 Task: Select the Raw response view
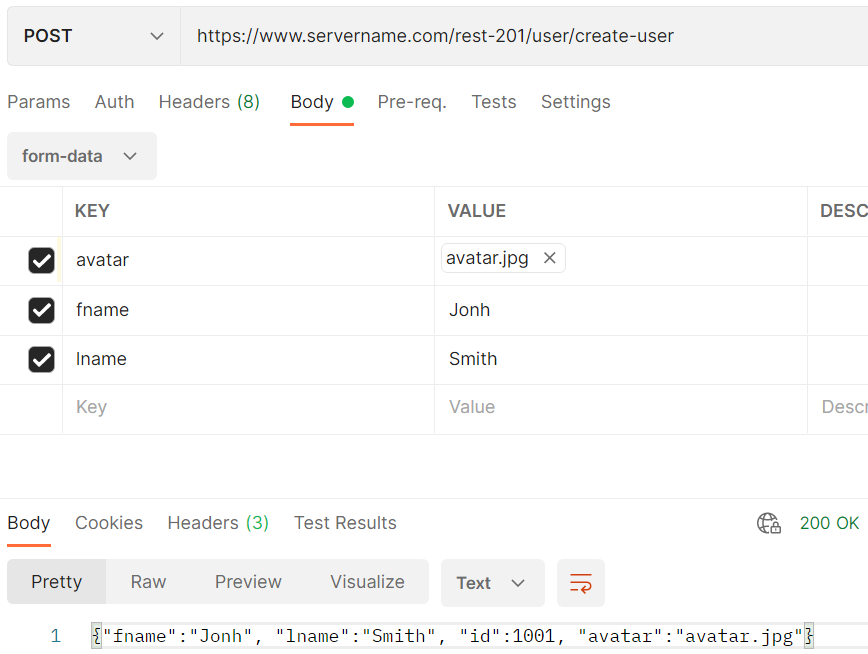pyautogui.click(x=148, y=582)
